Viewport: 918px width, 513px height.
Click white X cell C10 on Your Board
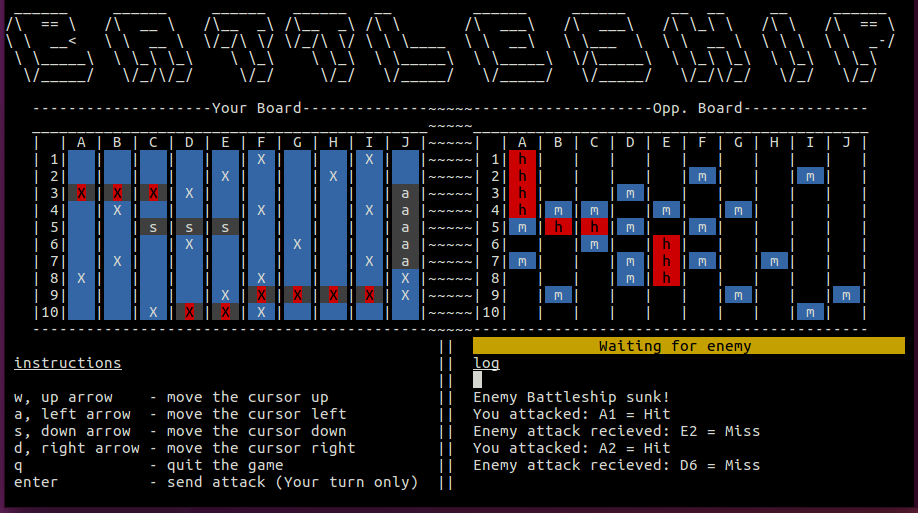tap(153, 312)
